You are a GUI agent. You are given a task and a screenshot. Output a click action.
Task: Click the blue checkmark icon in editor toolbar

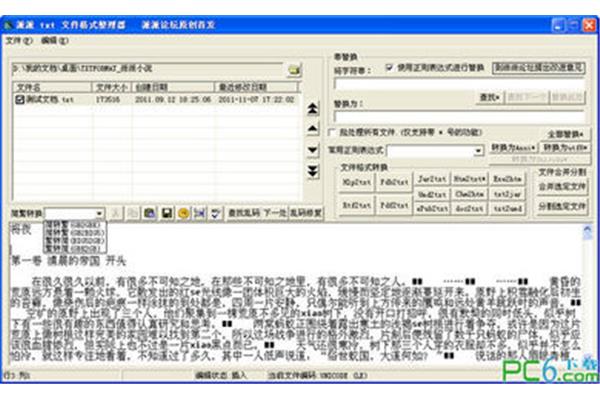coord(216,213)
